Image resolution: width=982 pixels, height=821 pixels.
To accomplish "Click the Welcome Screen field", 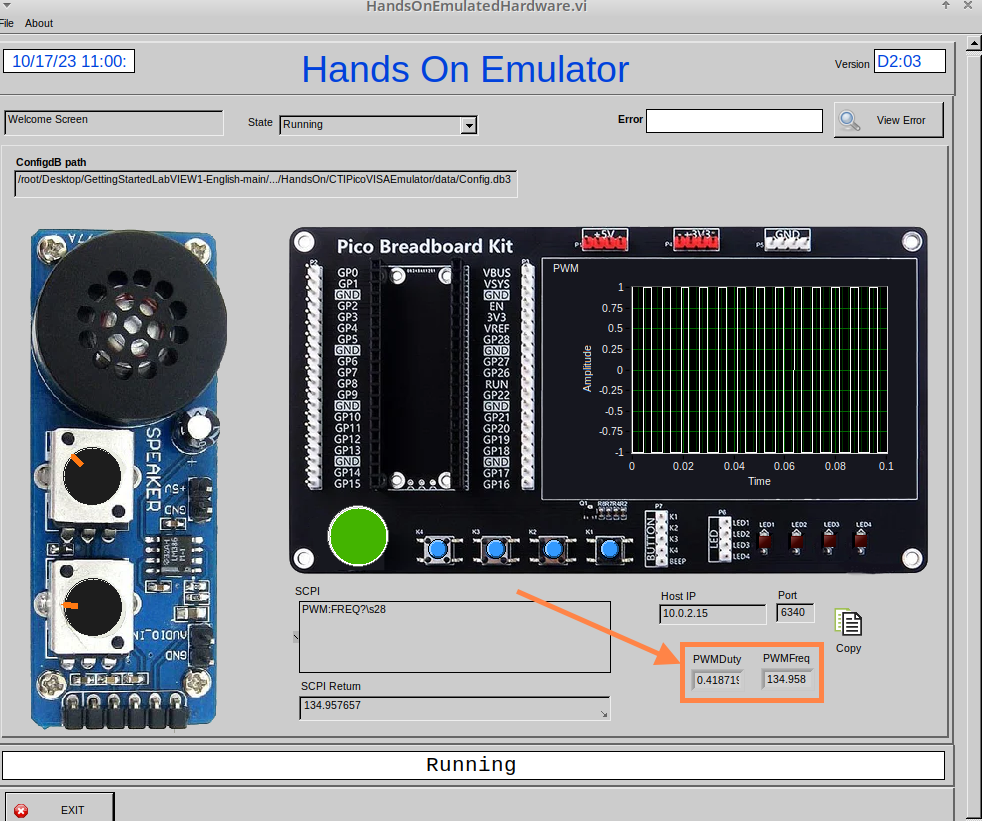I will pyautogui.click(x=113, y=122).
